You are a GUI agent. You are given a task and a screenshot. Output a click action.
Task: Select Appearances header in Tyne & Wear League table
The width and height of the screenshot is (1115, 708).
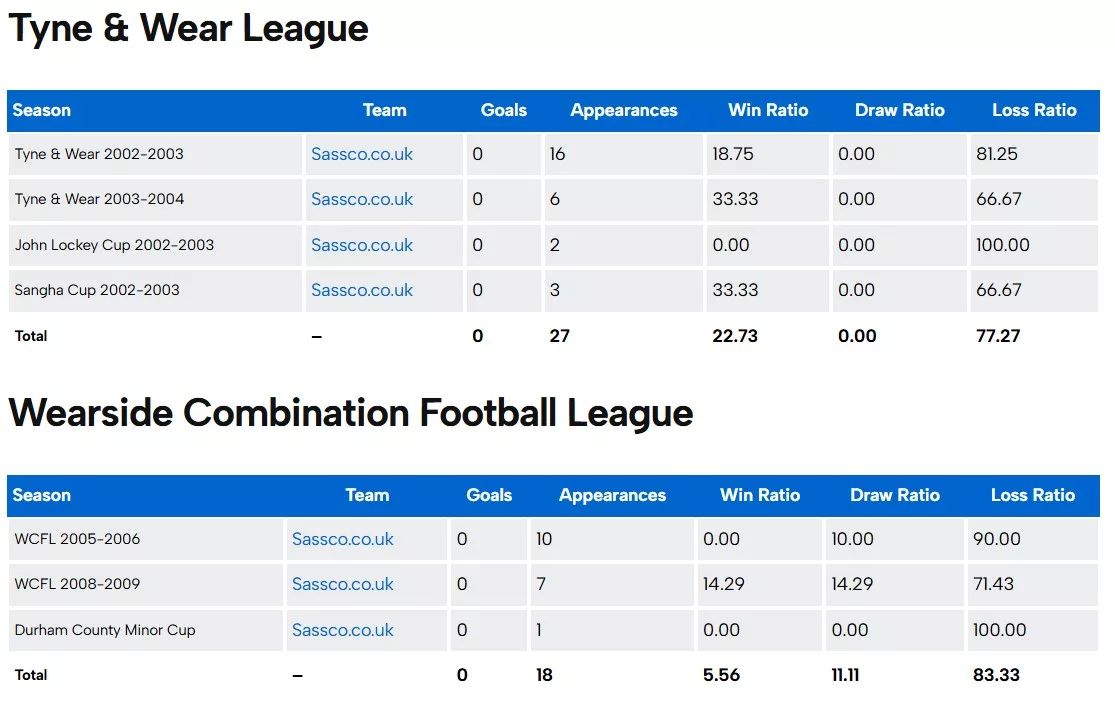pos(624,110)
